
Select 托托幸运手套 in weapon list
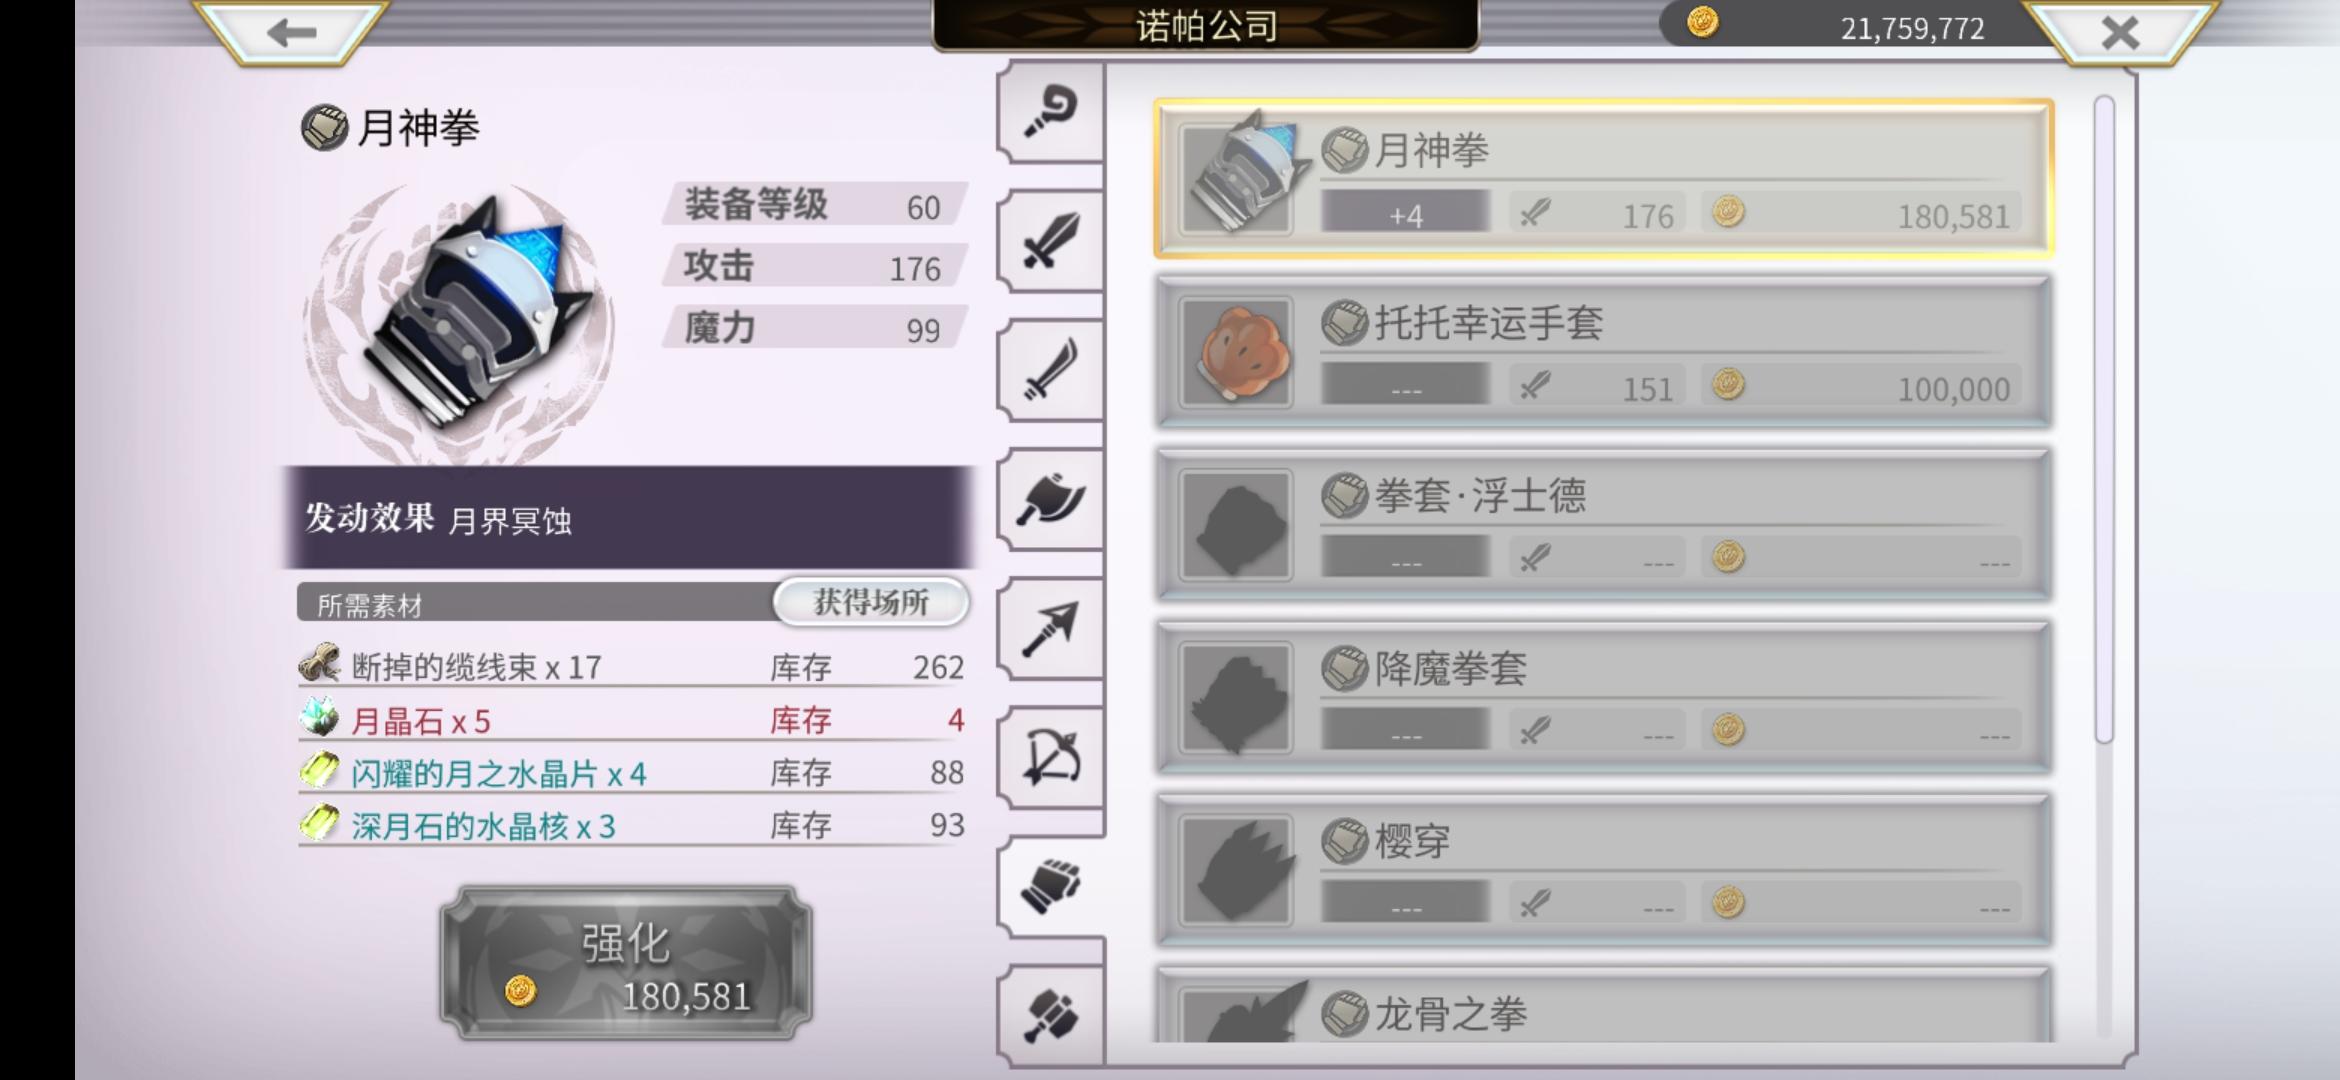pyautogui.click(x=1604, y=352)
